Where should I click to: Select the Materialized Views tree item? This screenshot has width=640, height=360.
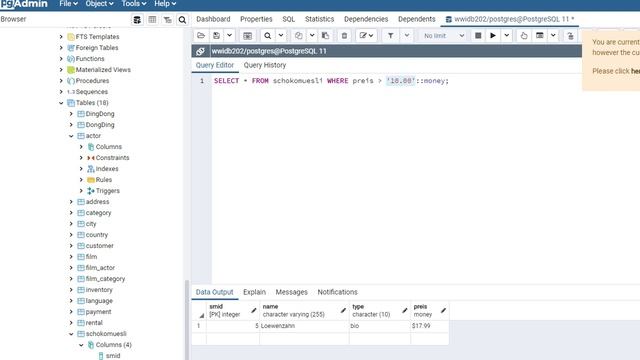click(103, 70)
